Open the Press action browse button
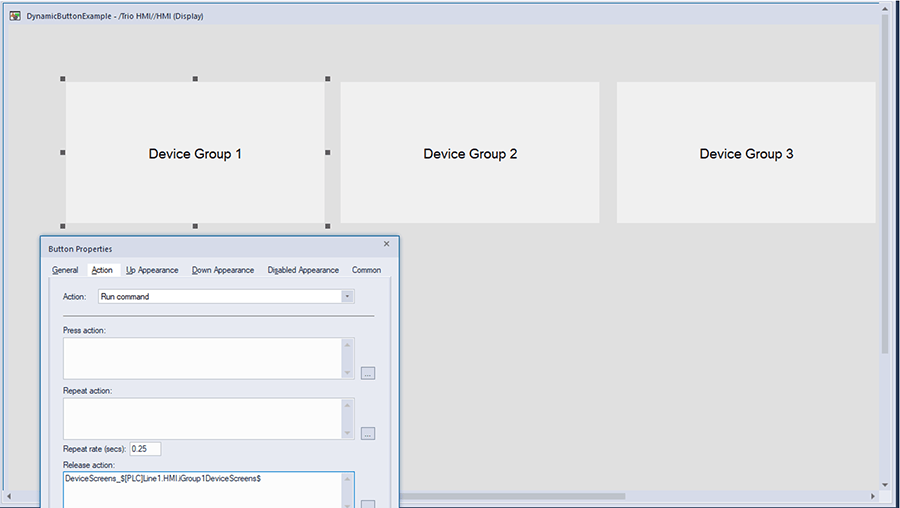Image resolution: width=900 pixels, height=508 pixels. click(x=368, y=373)
